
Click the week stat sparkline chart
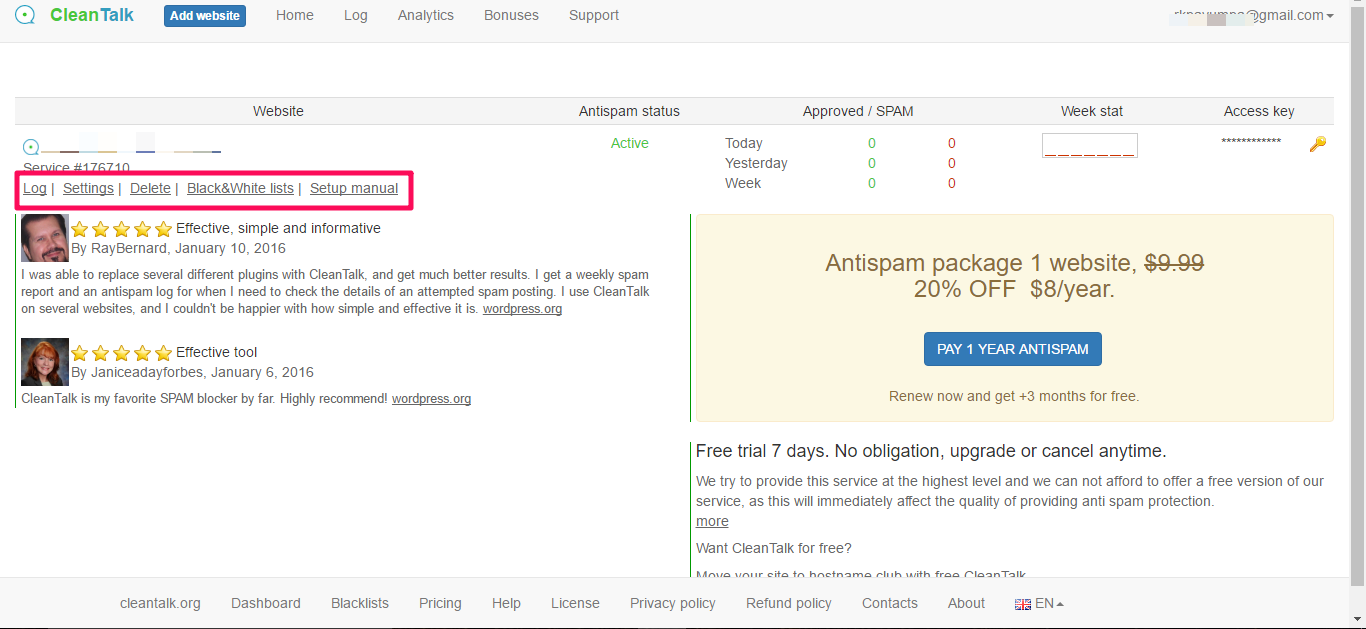[x=1090, y=146]
